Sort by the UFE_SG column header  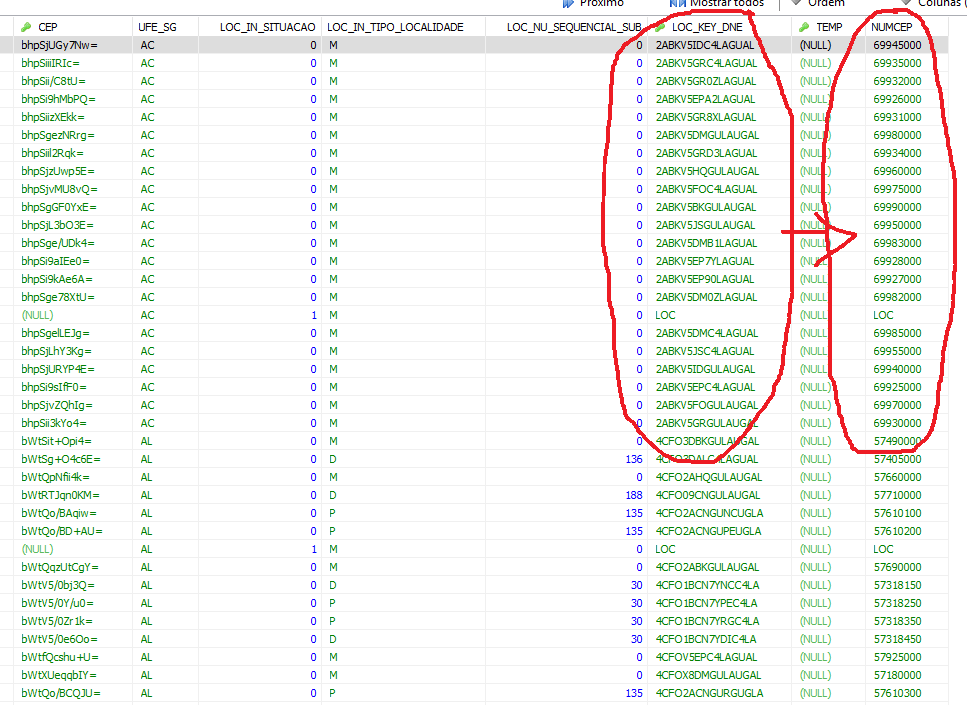click(x=158, y=27)
